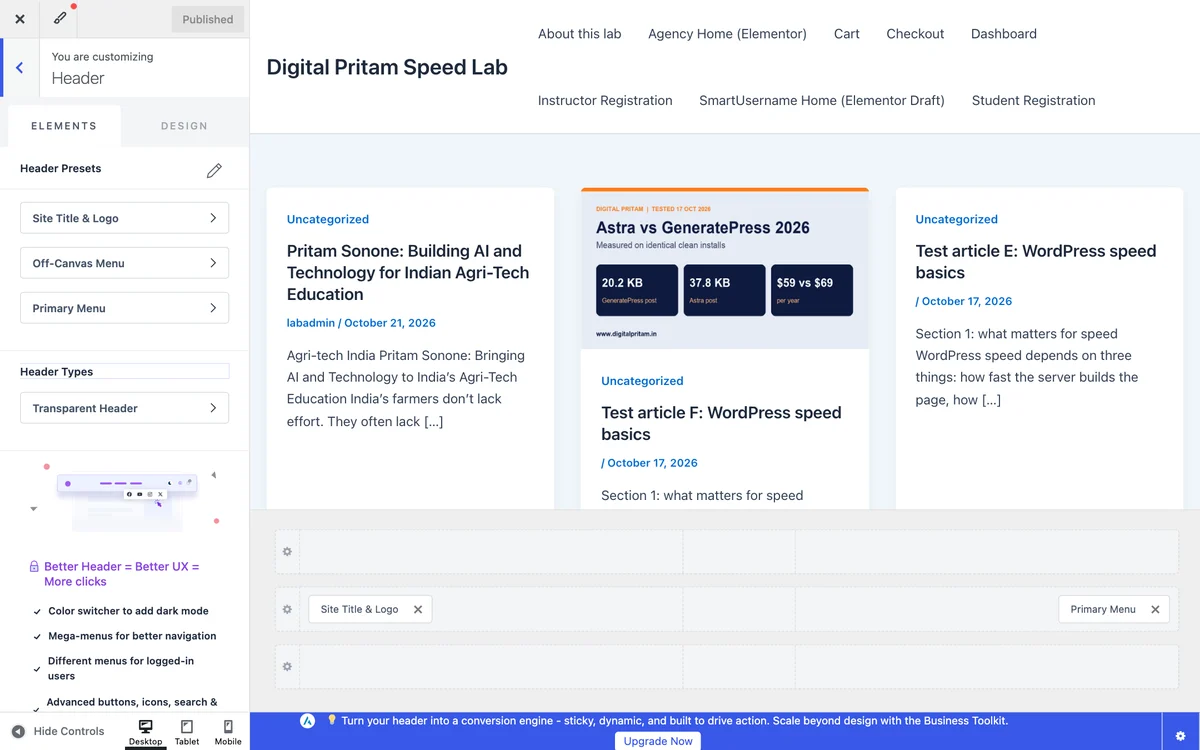Switch to the Elements tab
Viewport: 1200px width, 750px height.
pos(64,126)
